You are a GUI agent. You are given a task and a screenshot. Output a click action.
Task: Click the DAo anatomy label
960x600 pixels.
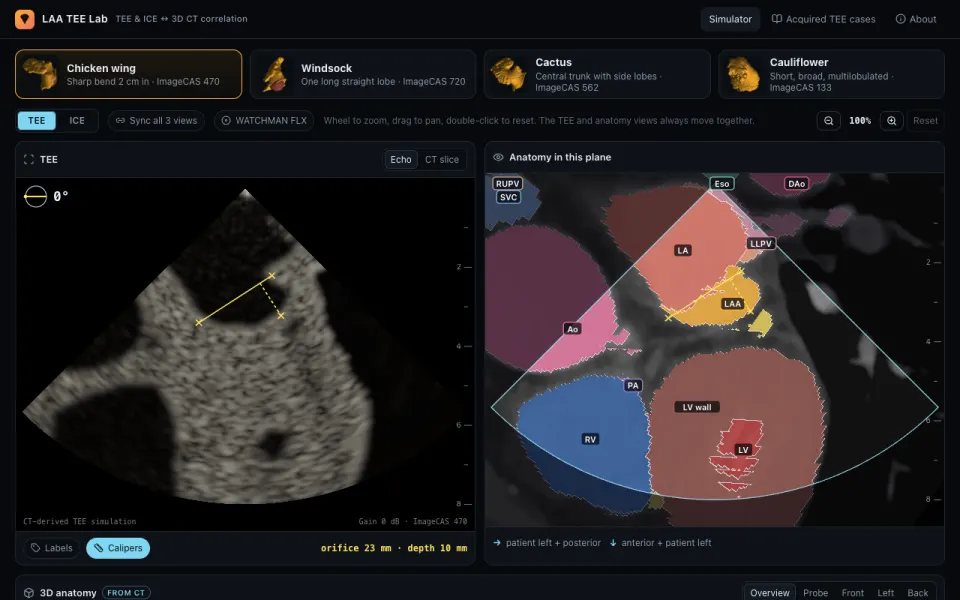(x=797, y=184)
